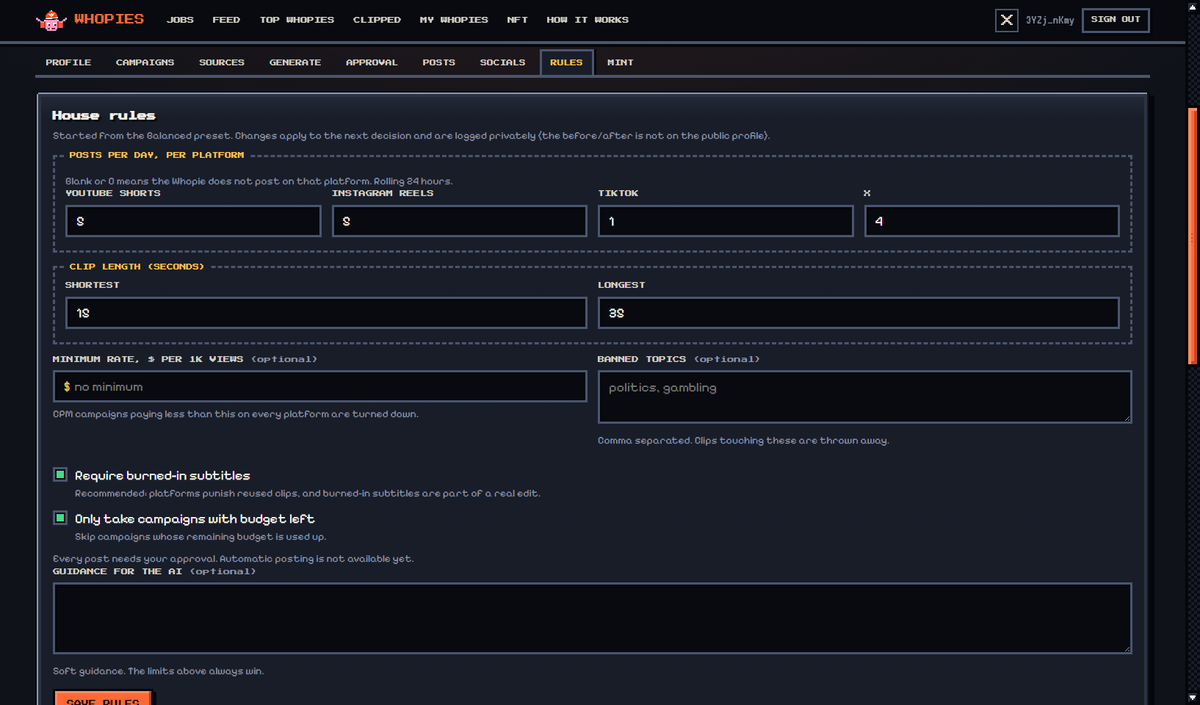Switch to the Campaigns tab
The width and height of the screenshot is (1200, 705).
click(x=145, y=62)
